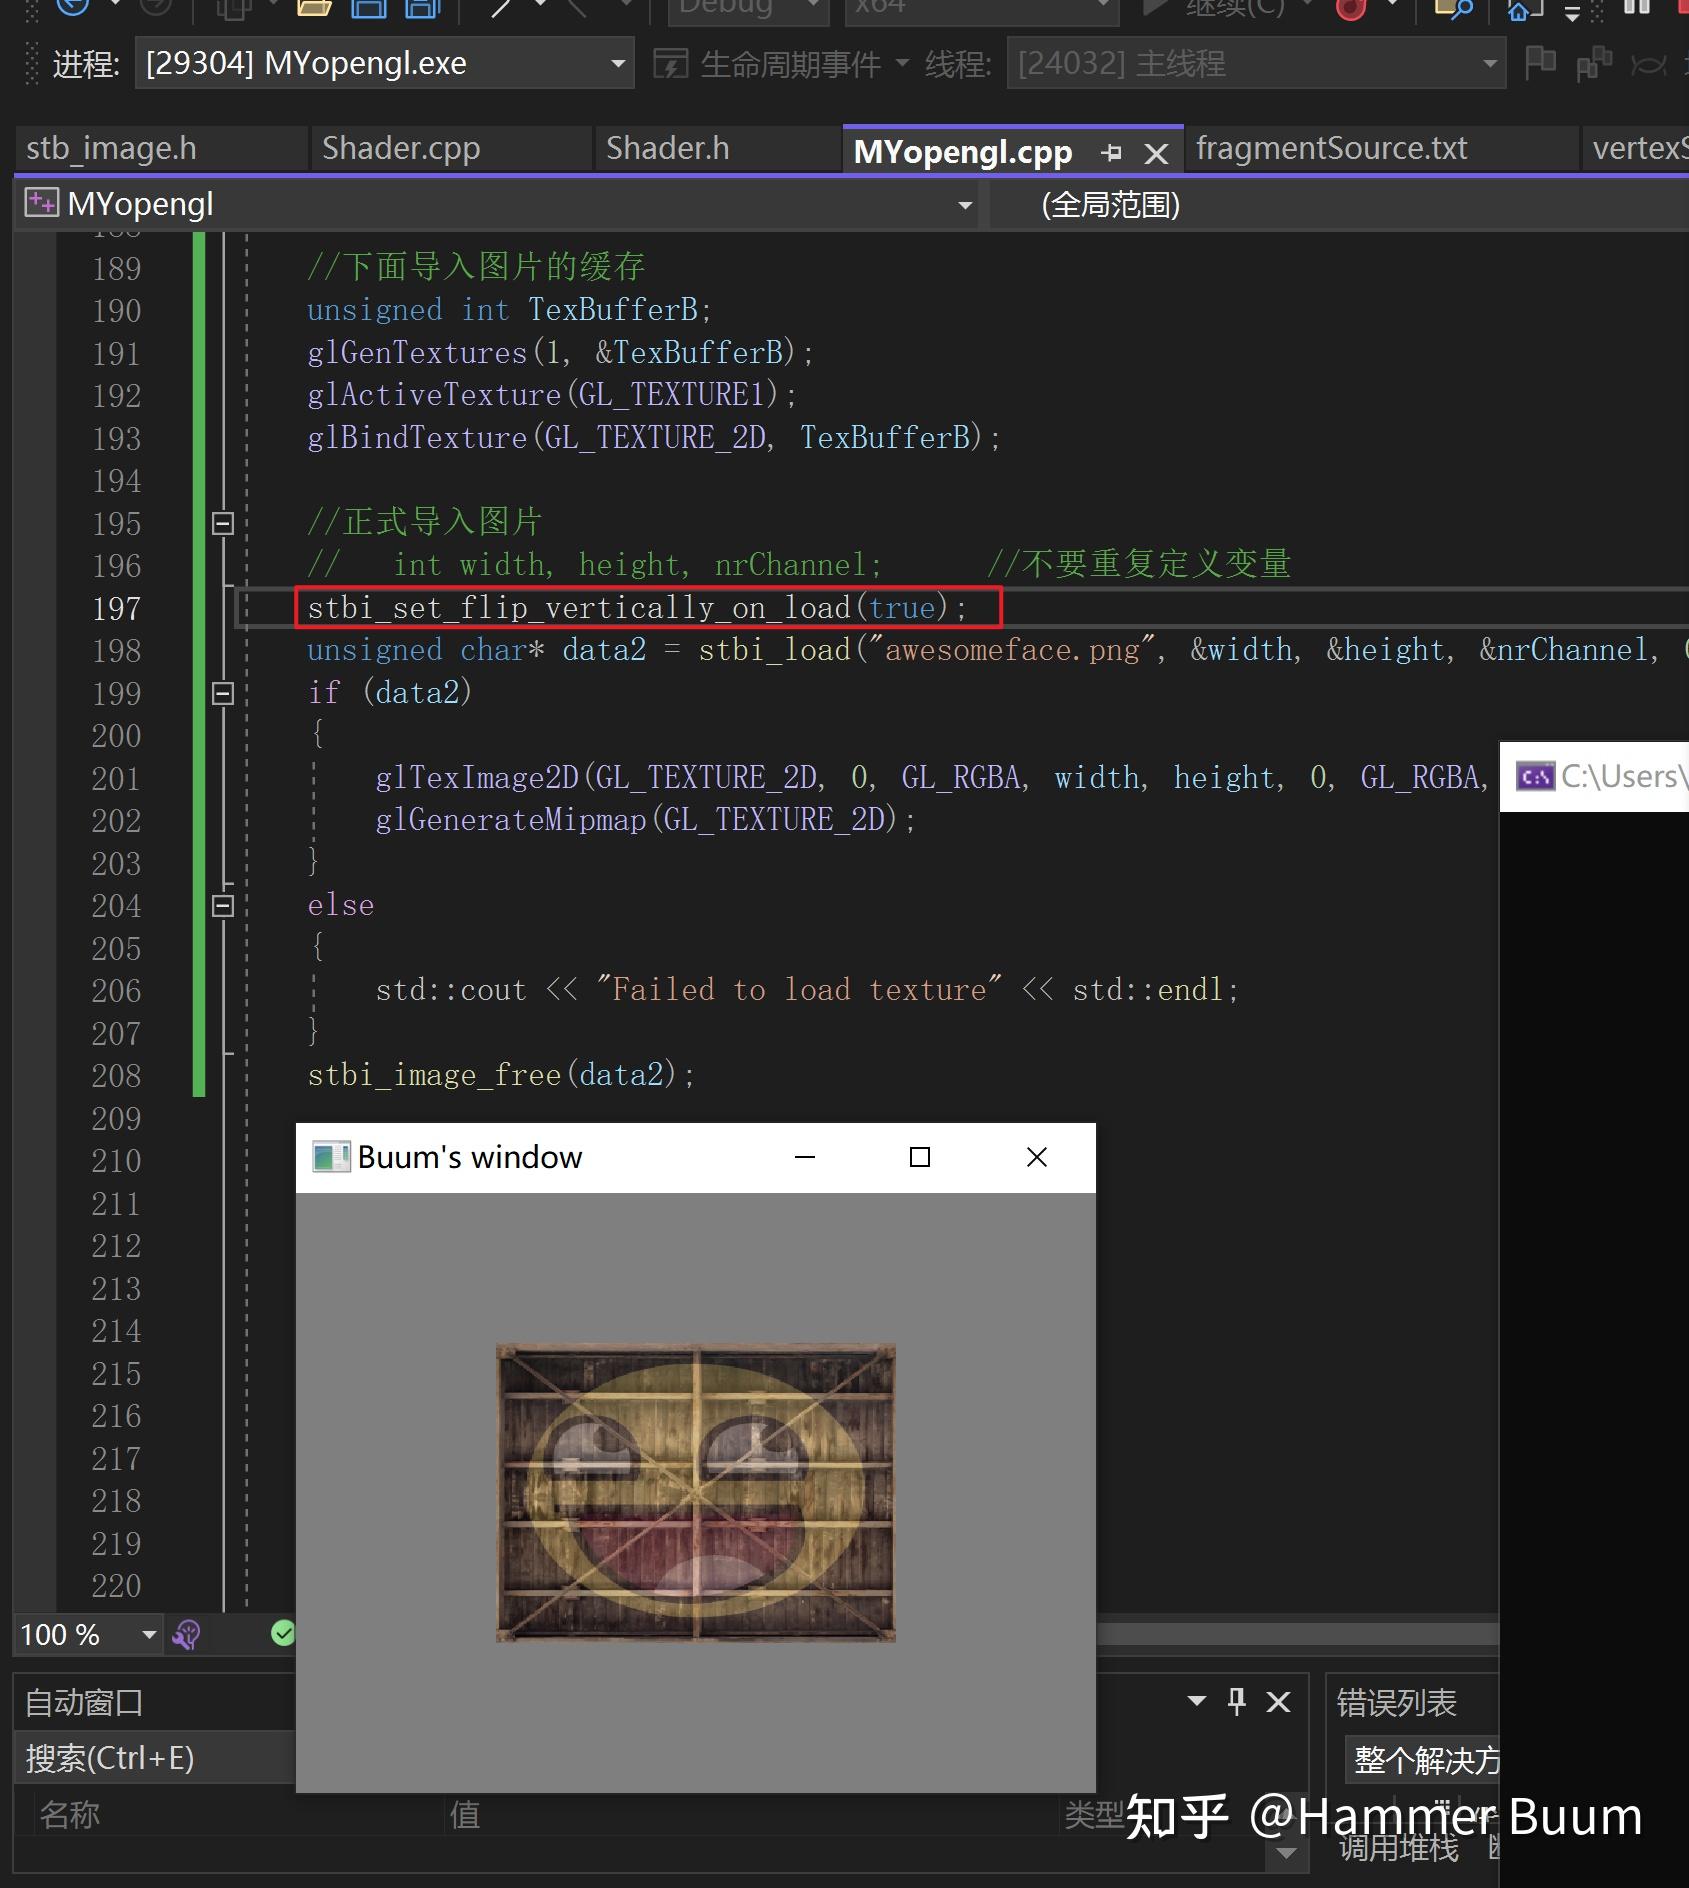Open the fragmentSource.txt tab
Viewport: 1689px width, 1888px height.
pos(1331,147)
